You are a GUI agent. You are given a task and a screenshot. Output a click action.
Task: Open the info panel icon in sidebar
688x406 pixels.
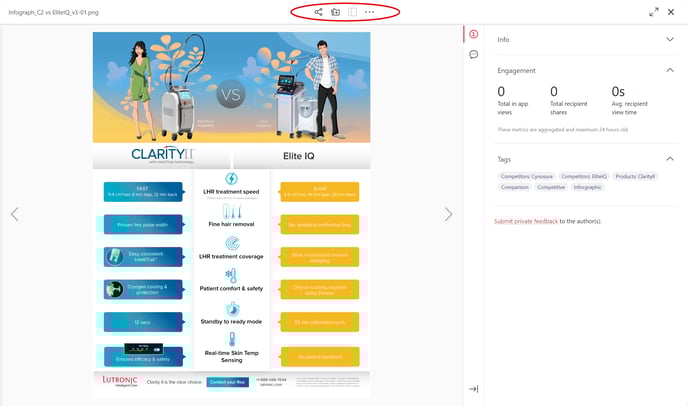tap(473, 35)
